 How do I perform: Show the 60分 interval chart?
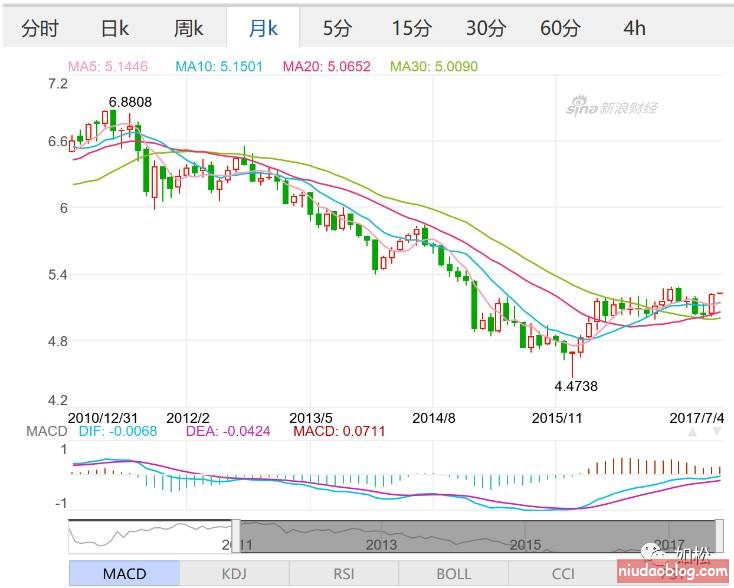pos(560,29)
